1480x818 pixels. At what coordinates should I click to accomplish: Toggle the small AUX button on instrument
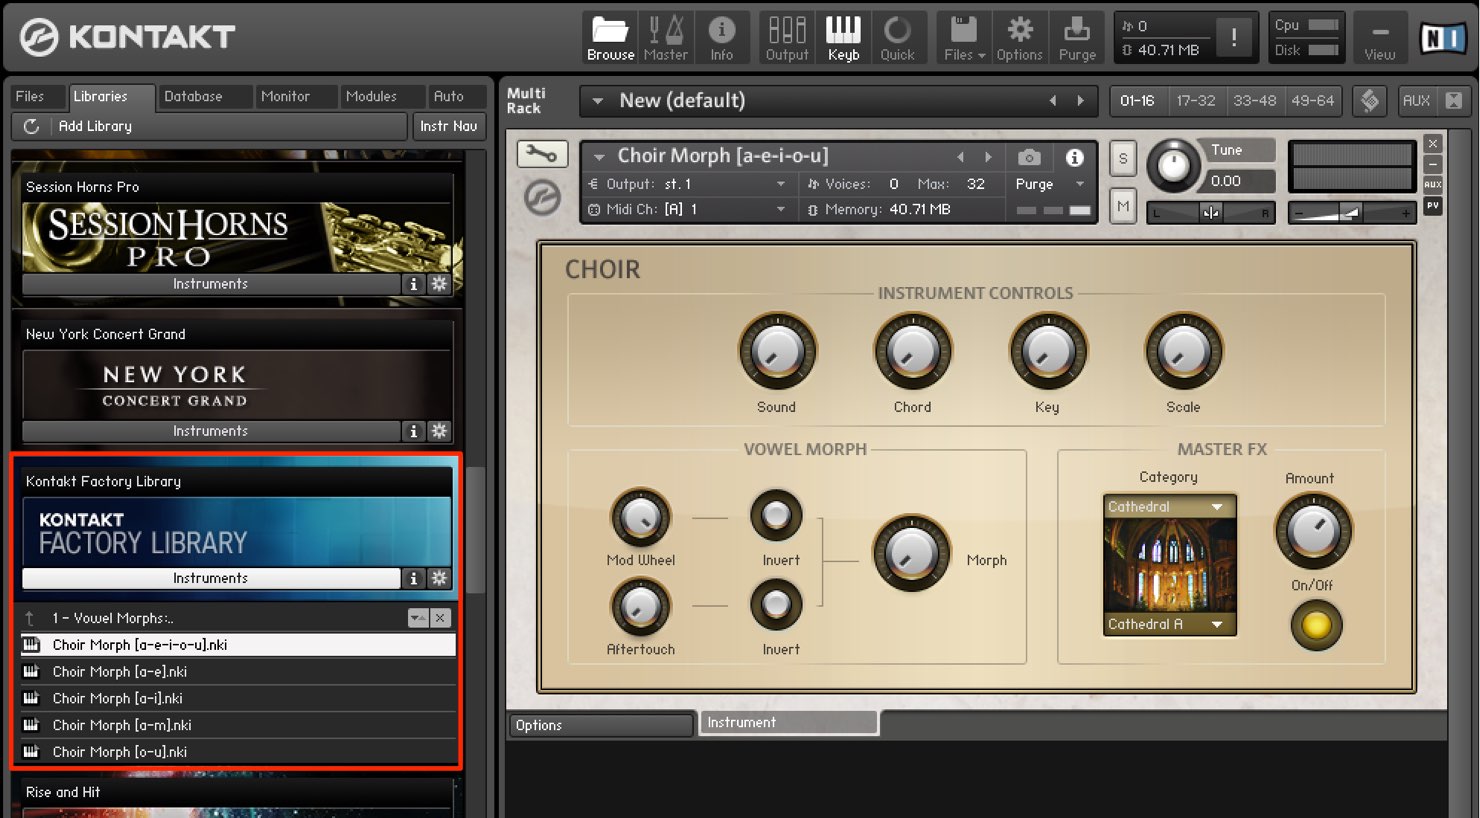pyautogui.click(x=1433, y=185)
